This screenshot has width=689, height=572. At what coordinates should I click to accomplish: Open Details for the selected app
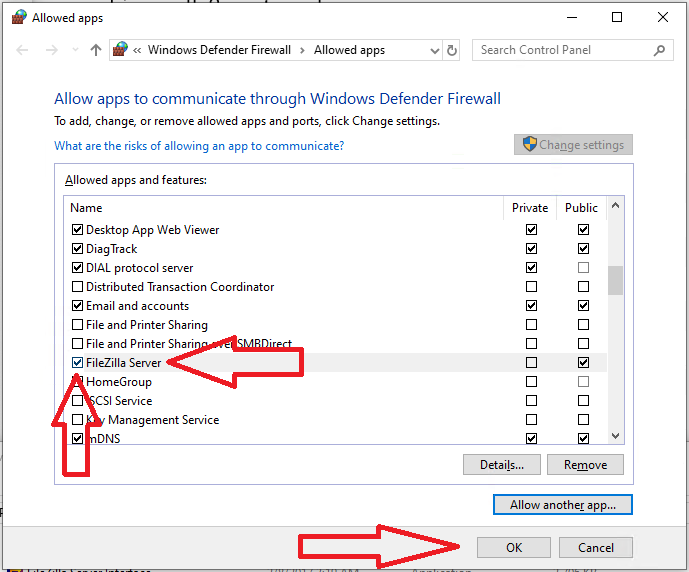tap(502, 465)
